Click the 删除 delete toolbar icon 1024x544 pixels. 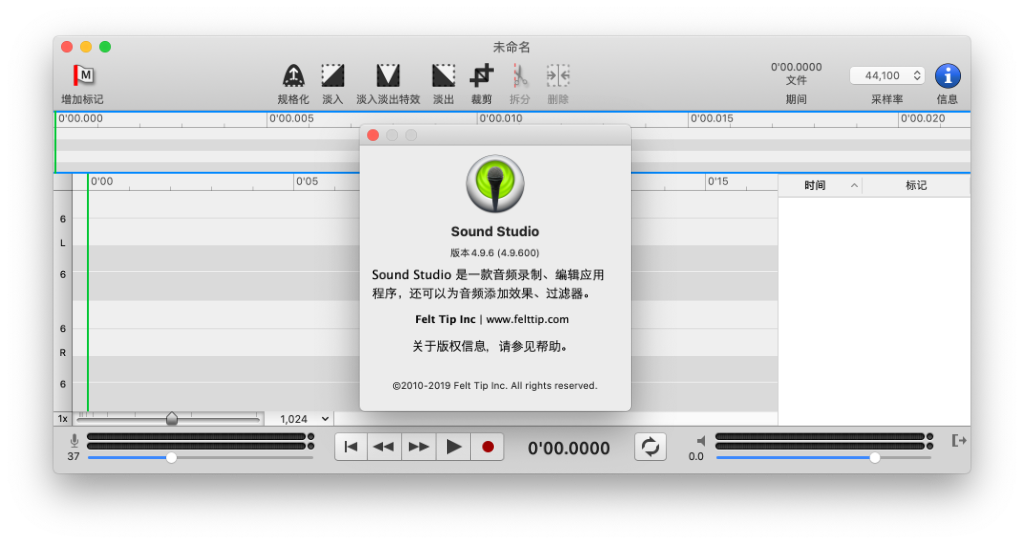pos(558,76)
